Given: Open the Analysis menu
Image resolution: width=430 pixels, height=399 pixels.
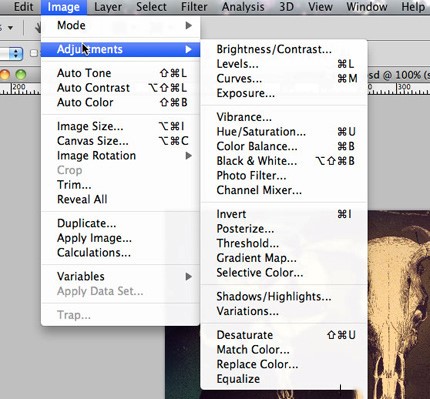Looking at the screenshot, I should 243,7.
